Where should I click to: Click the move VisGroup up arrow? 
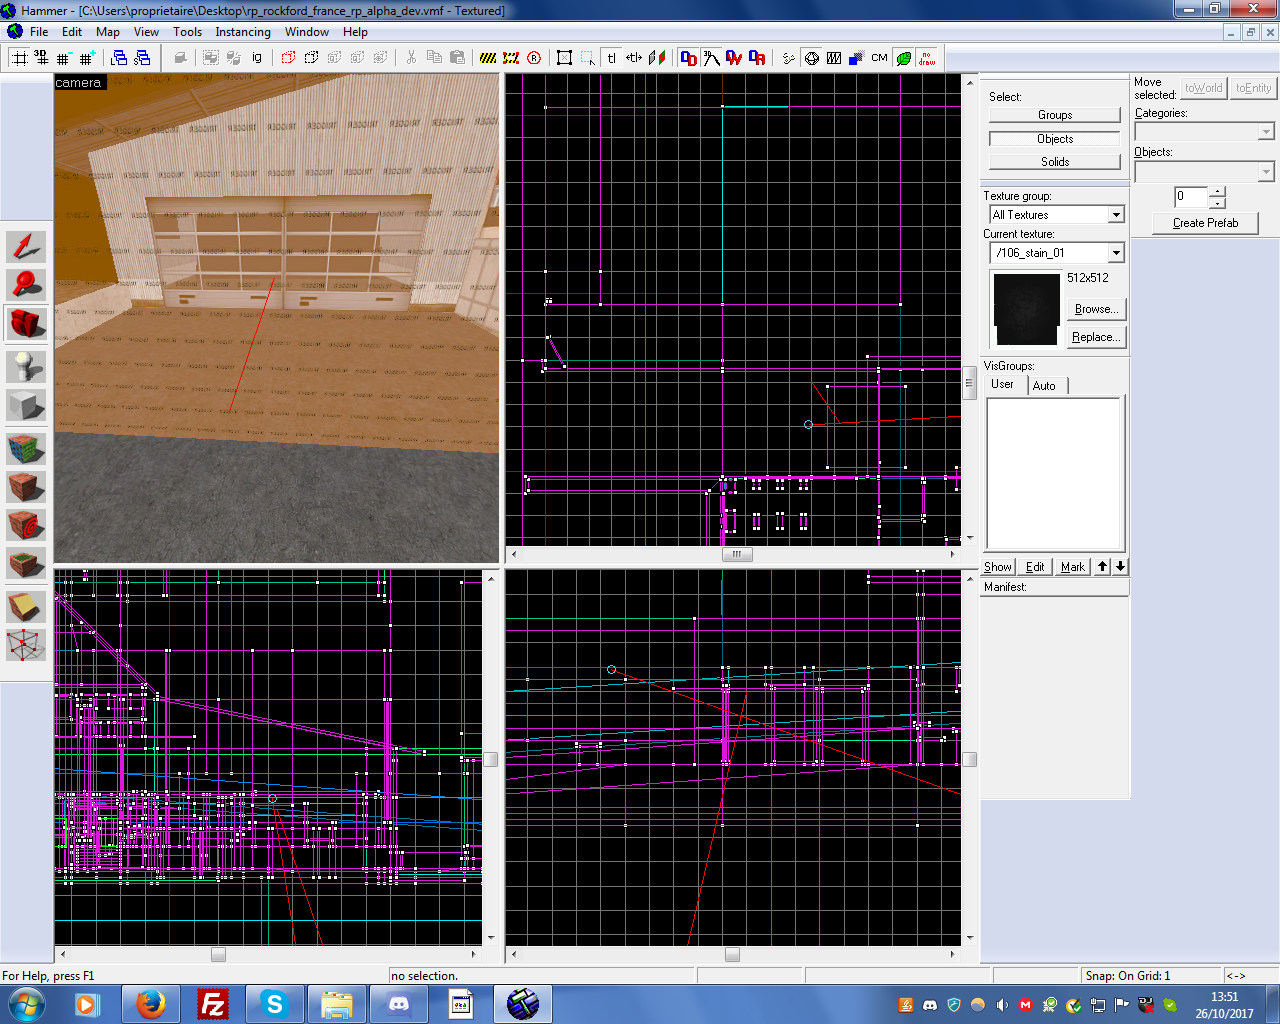coord(1102,567)
